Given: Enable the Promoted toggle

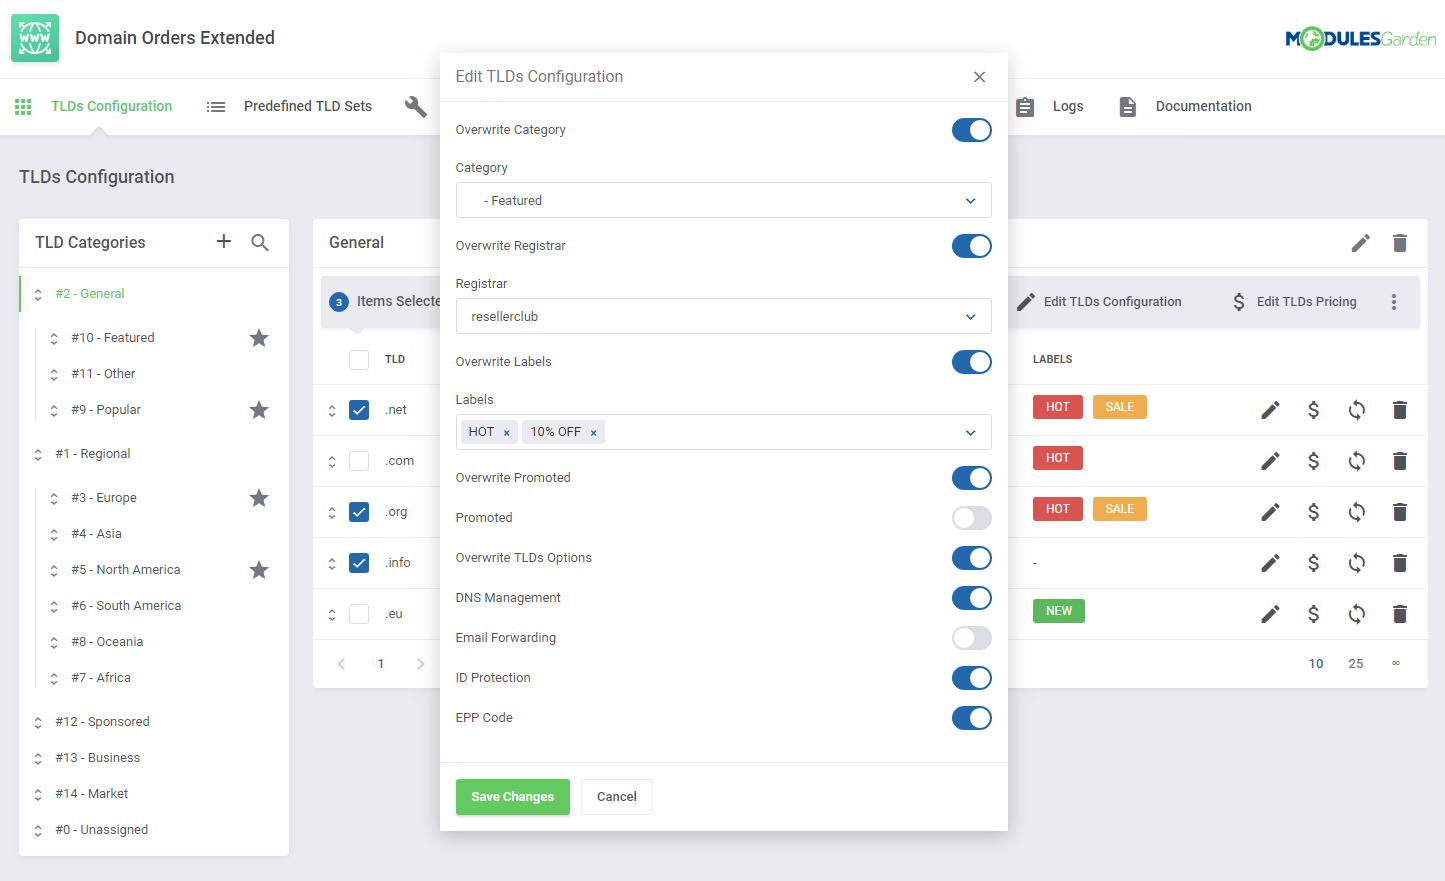Looking at the screenshot, I should point(971,518).
